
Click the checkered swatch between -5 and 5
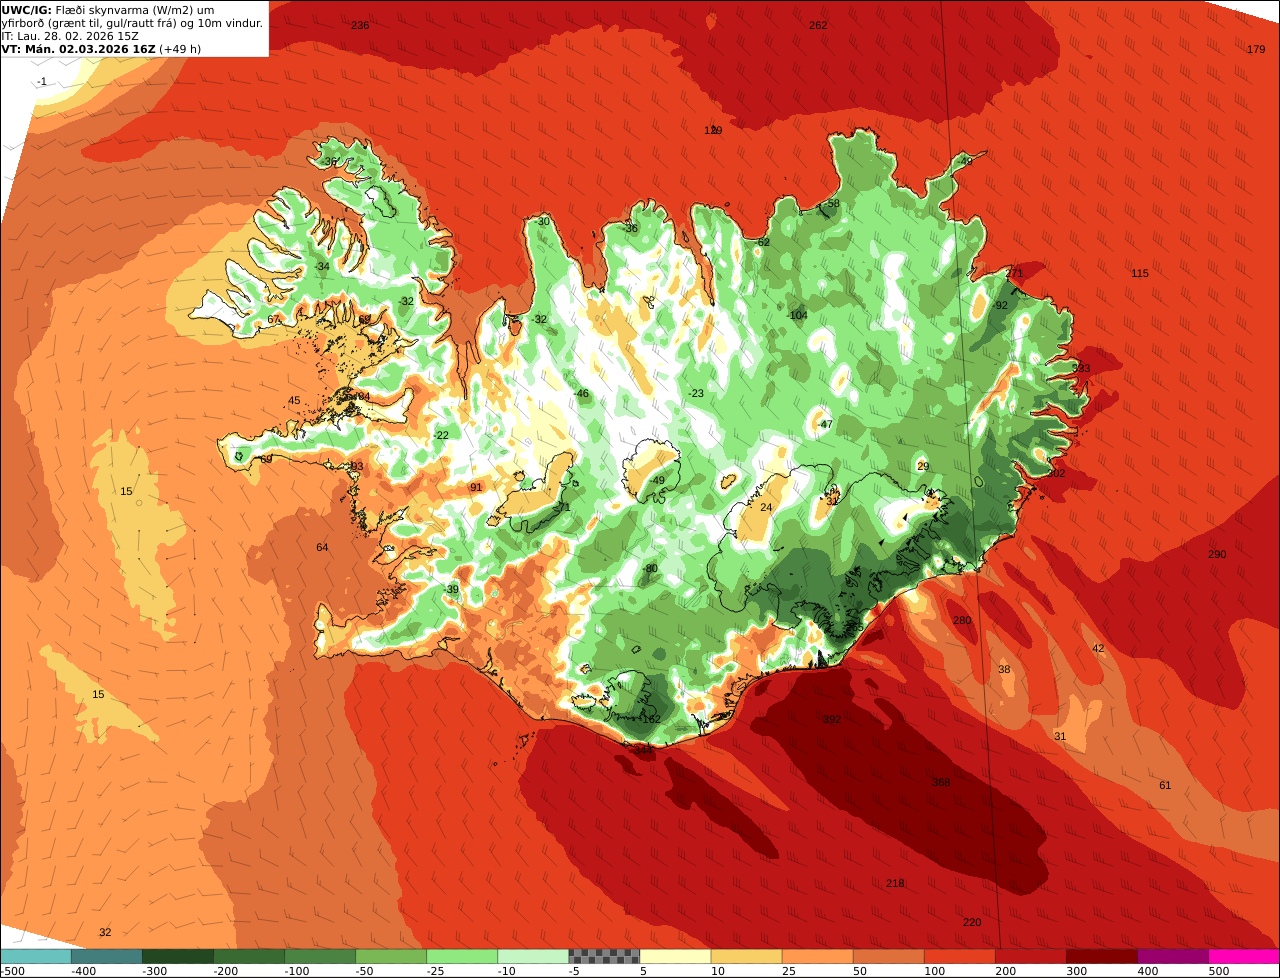click(604, 956)
